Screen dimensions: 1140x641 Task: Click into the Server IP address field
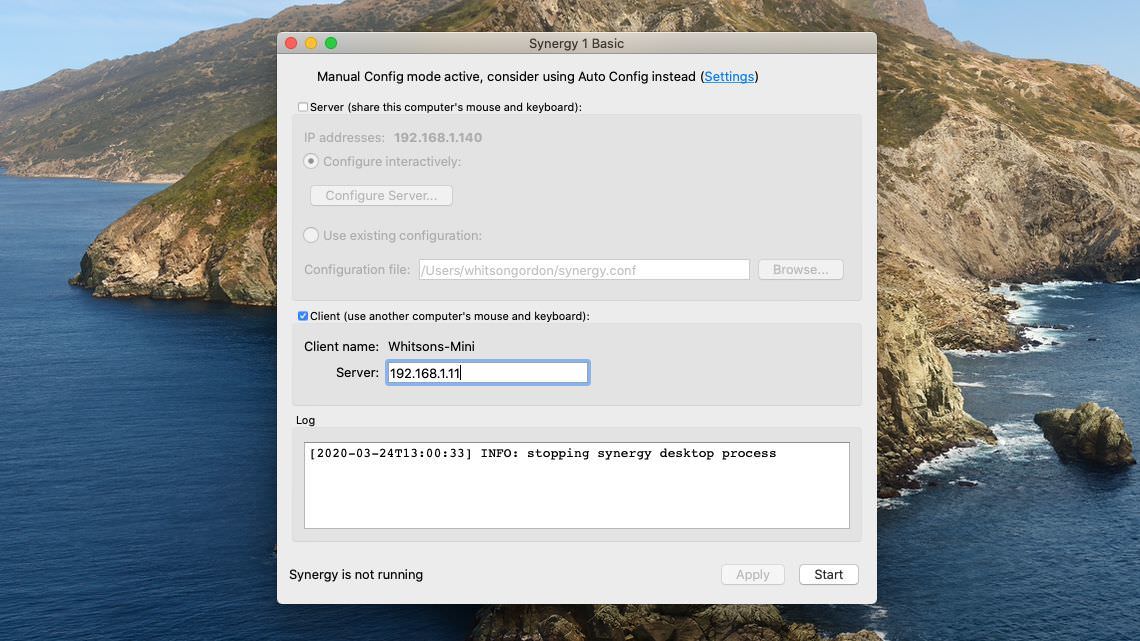(x=487, y=373)
